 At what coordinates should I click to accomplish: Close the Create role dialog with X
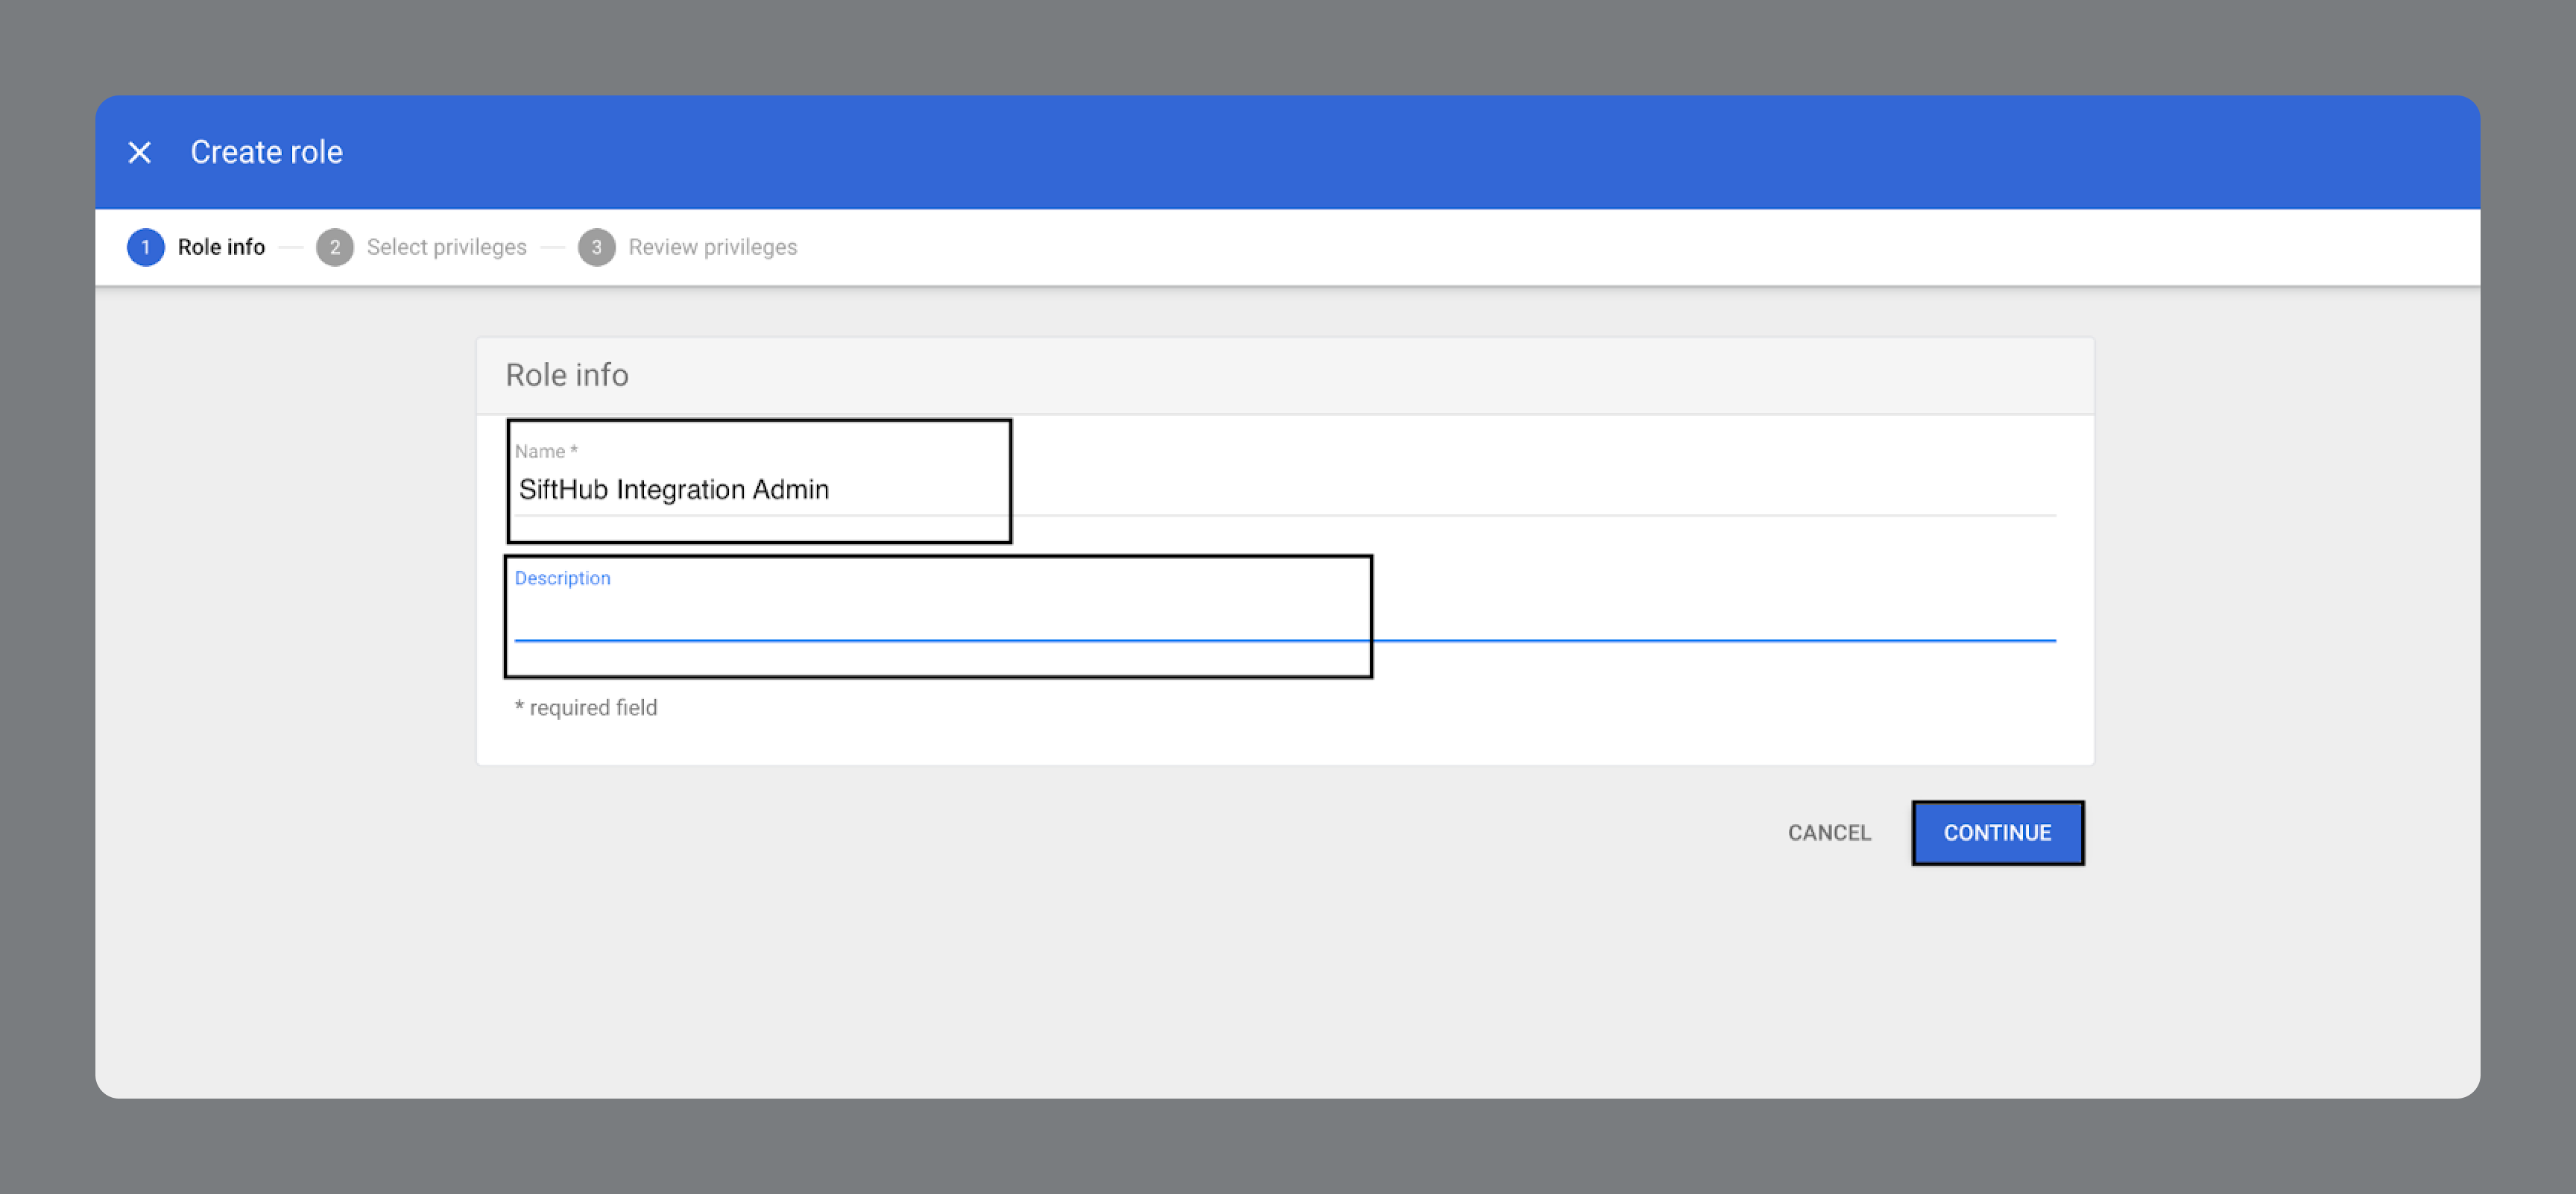139,152
